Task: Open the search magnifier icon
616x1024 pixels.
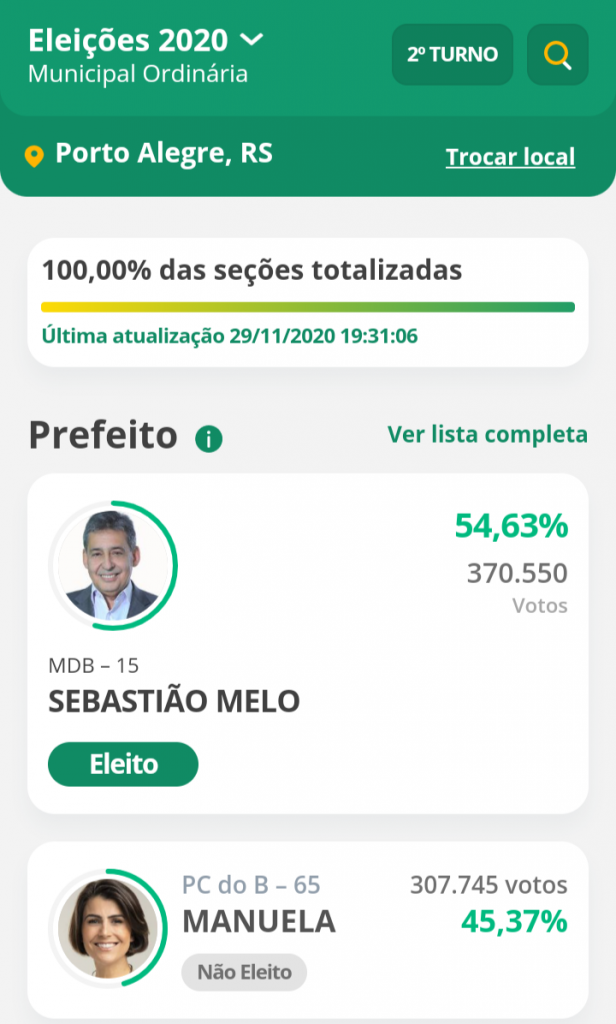Action: point(557,54)
